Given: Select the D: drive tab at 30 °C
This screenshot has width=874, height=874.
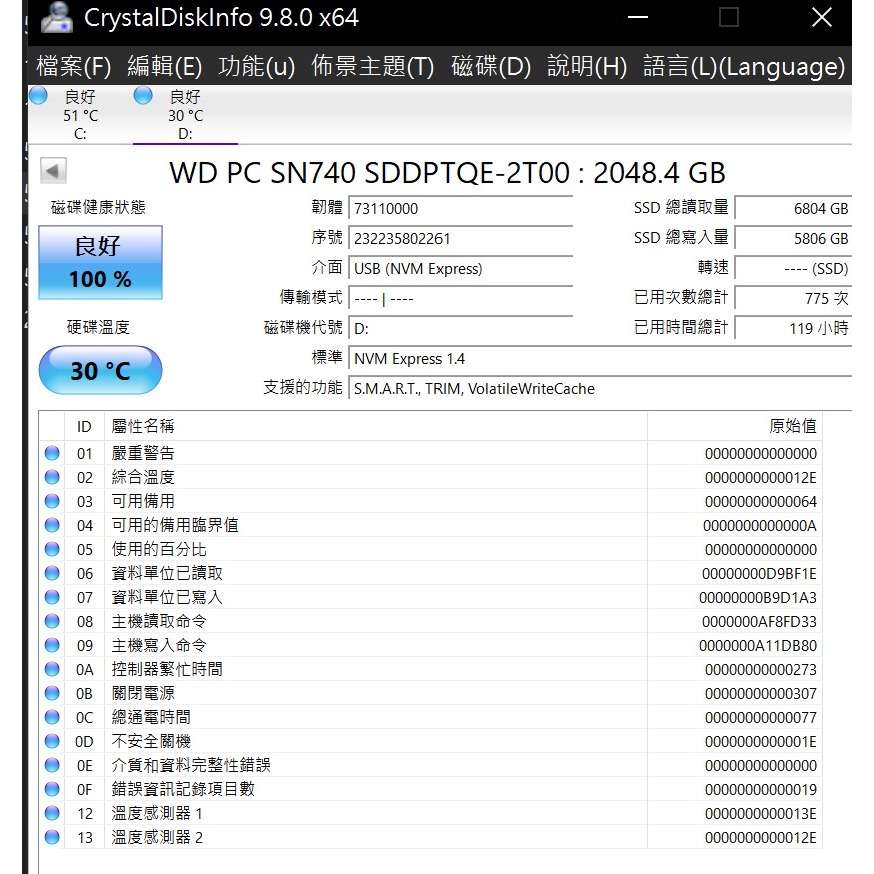Looking at the screenshot, I should 185,115.
